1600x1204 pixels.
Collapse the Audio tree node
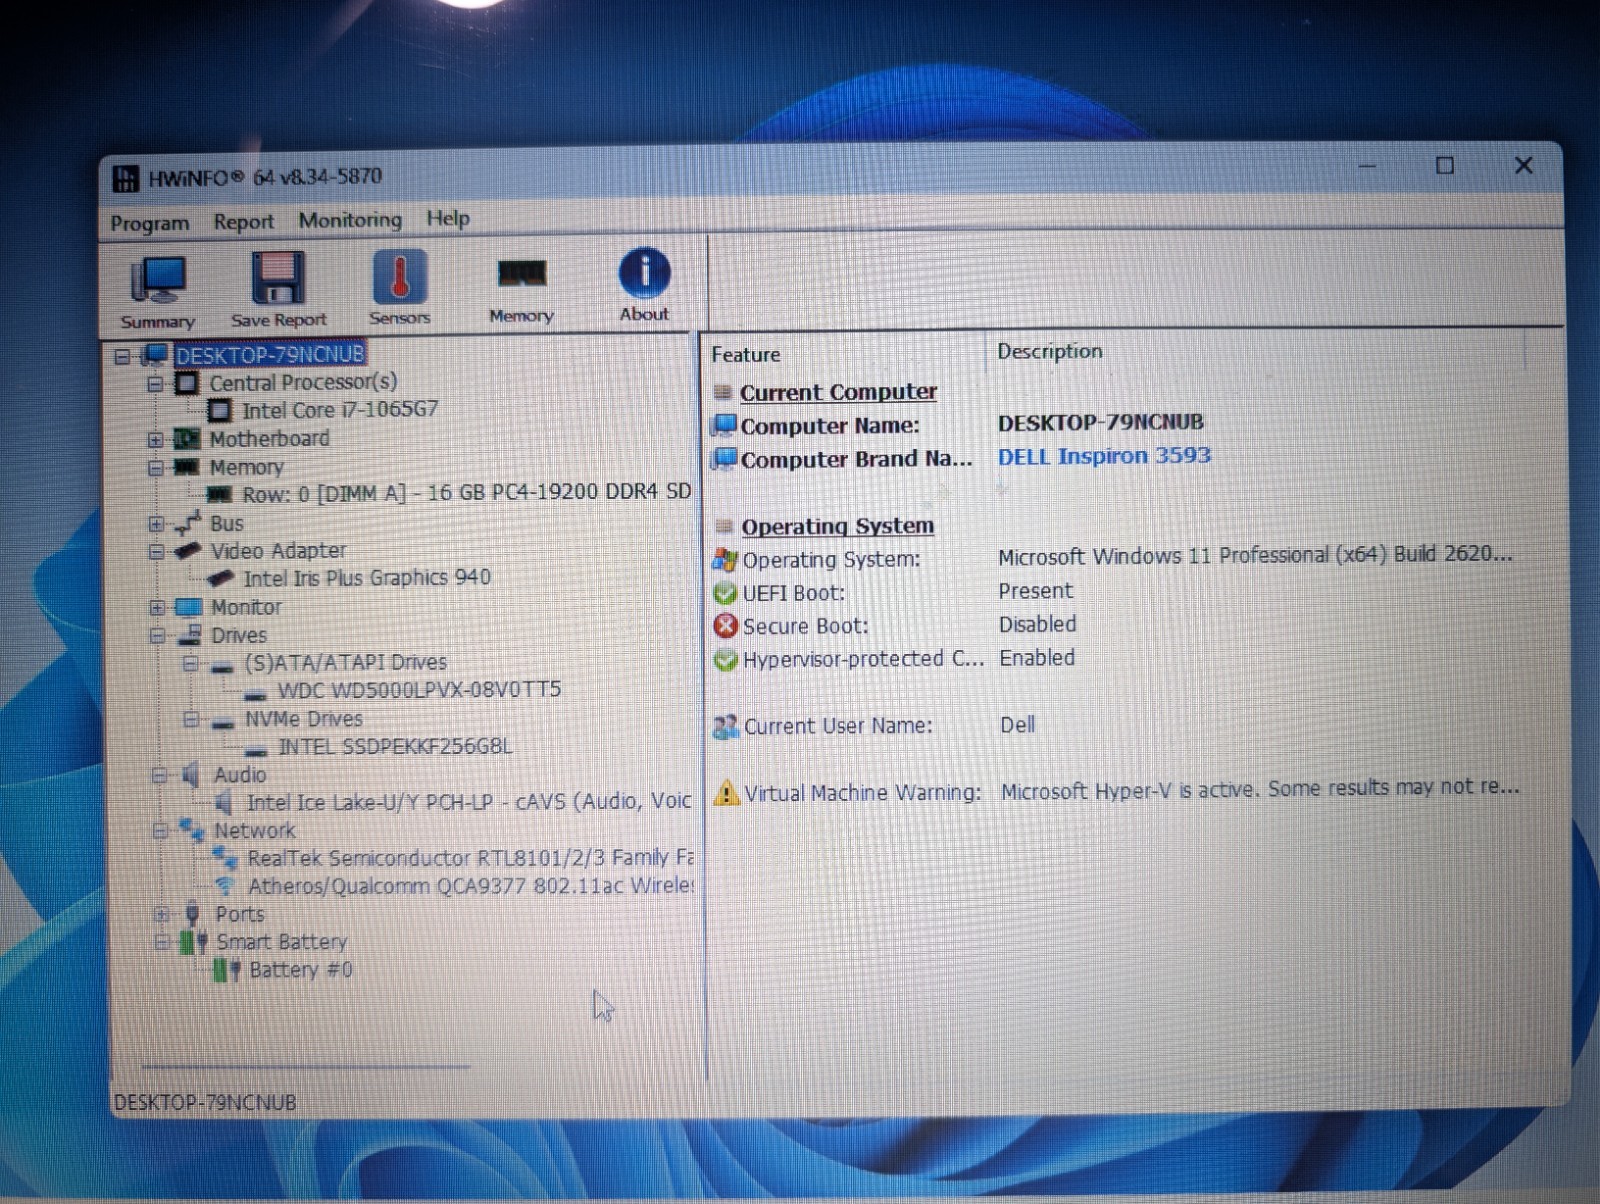pos(159,776)
